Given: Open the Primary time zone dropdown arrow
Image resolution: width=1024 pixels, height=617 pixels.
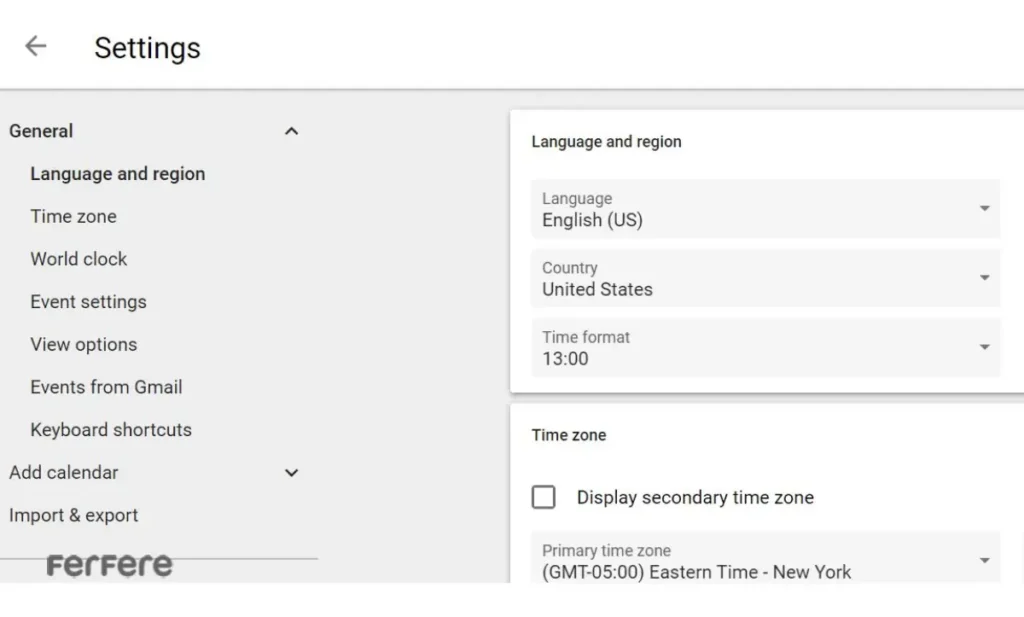Looking at the screenshot, I should [984, 561].
